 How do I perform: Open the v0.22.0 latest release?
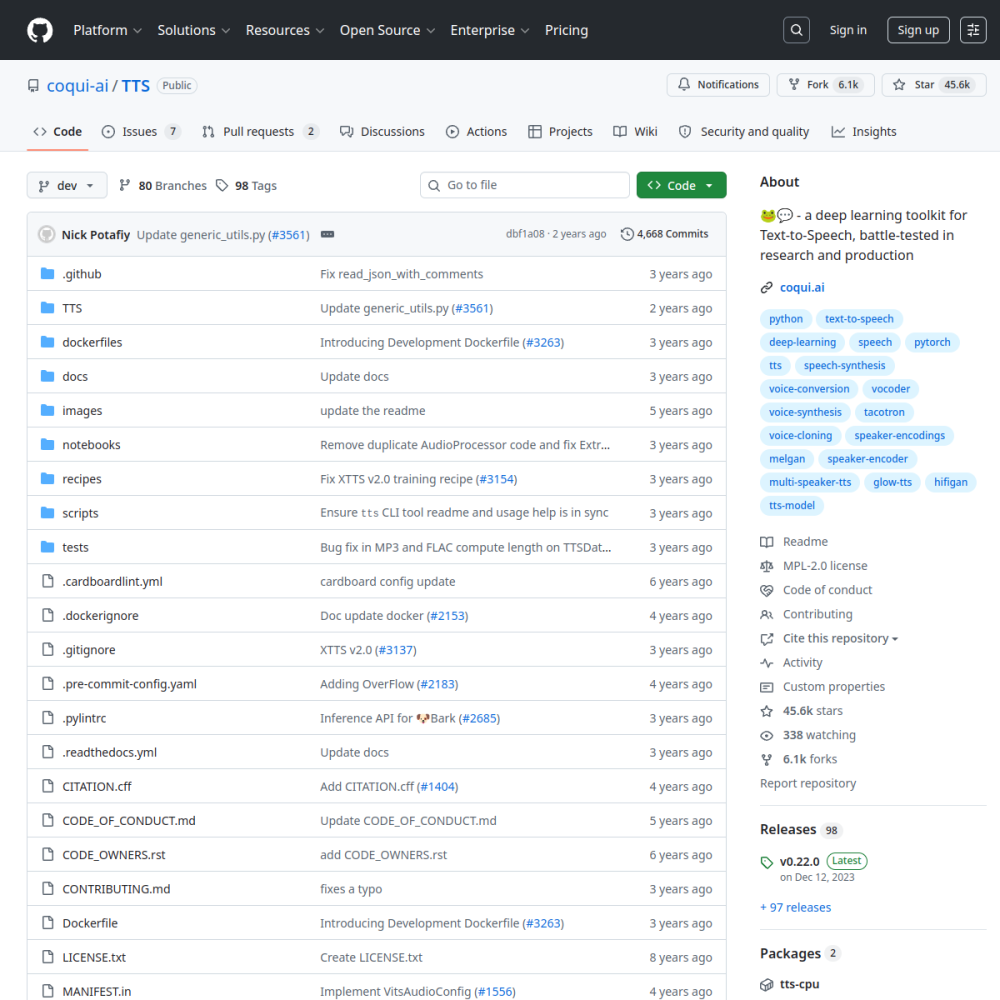pos(799,862)
